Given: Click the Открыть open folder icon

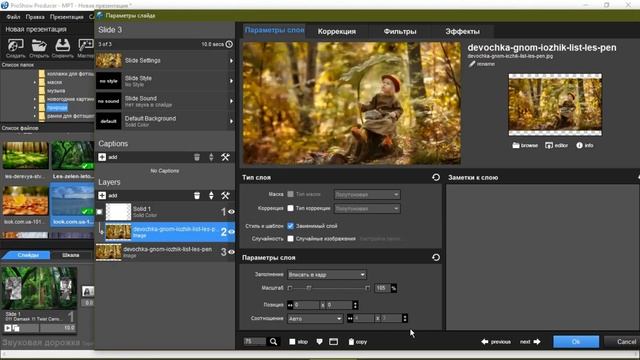Looking at the screenshot, I should 39,45.
